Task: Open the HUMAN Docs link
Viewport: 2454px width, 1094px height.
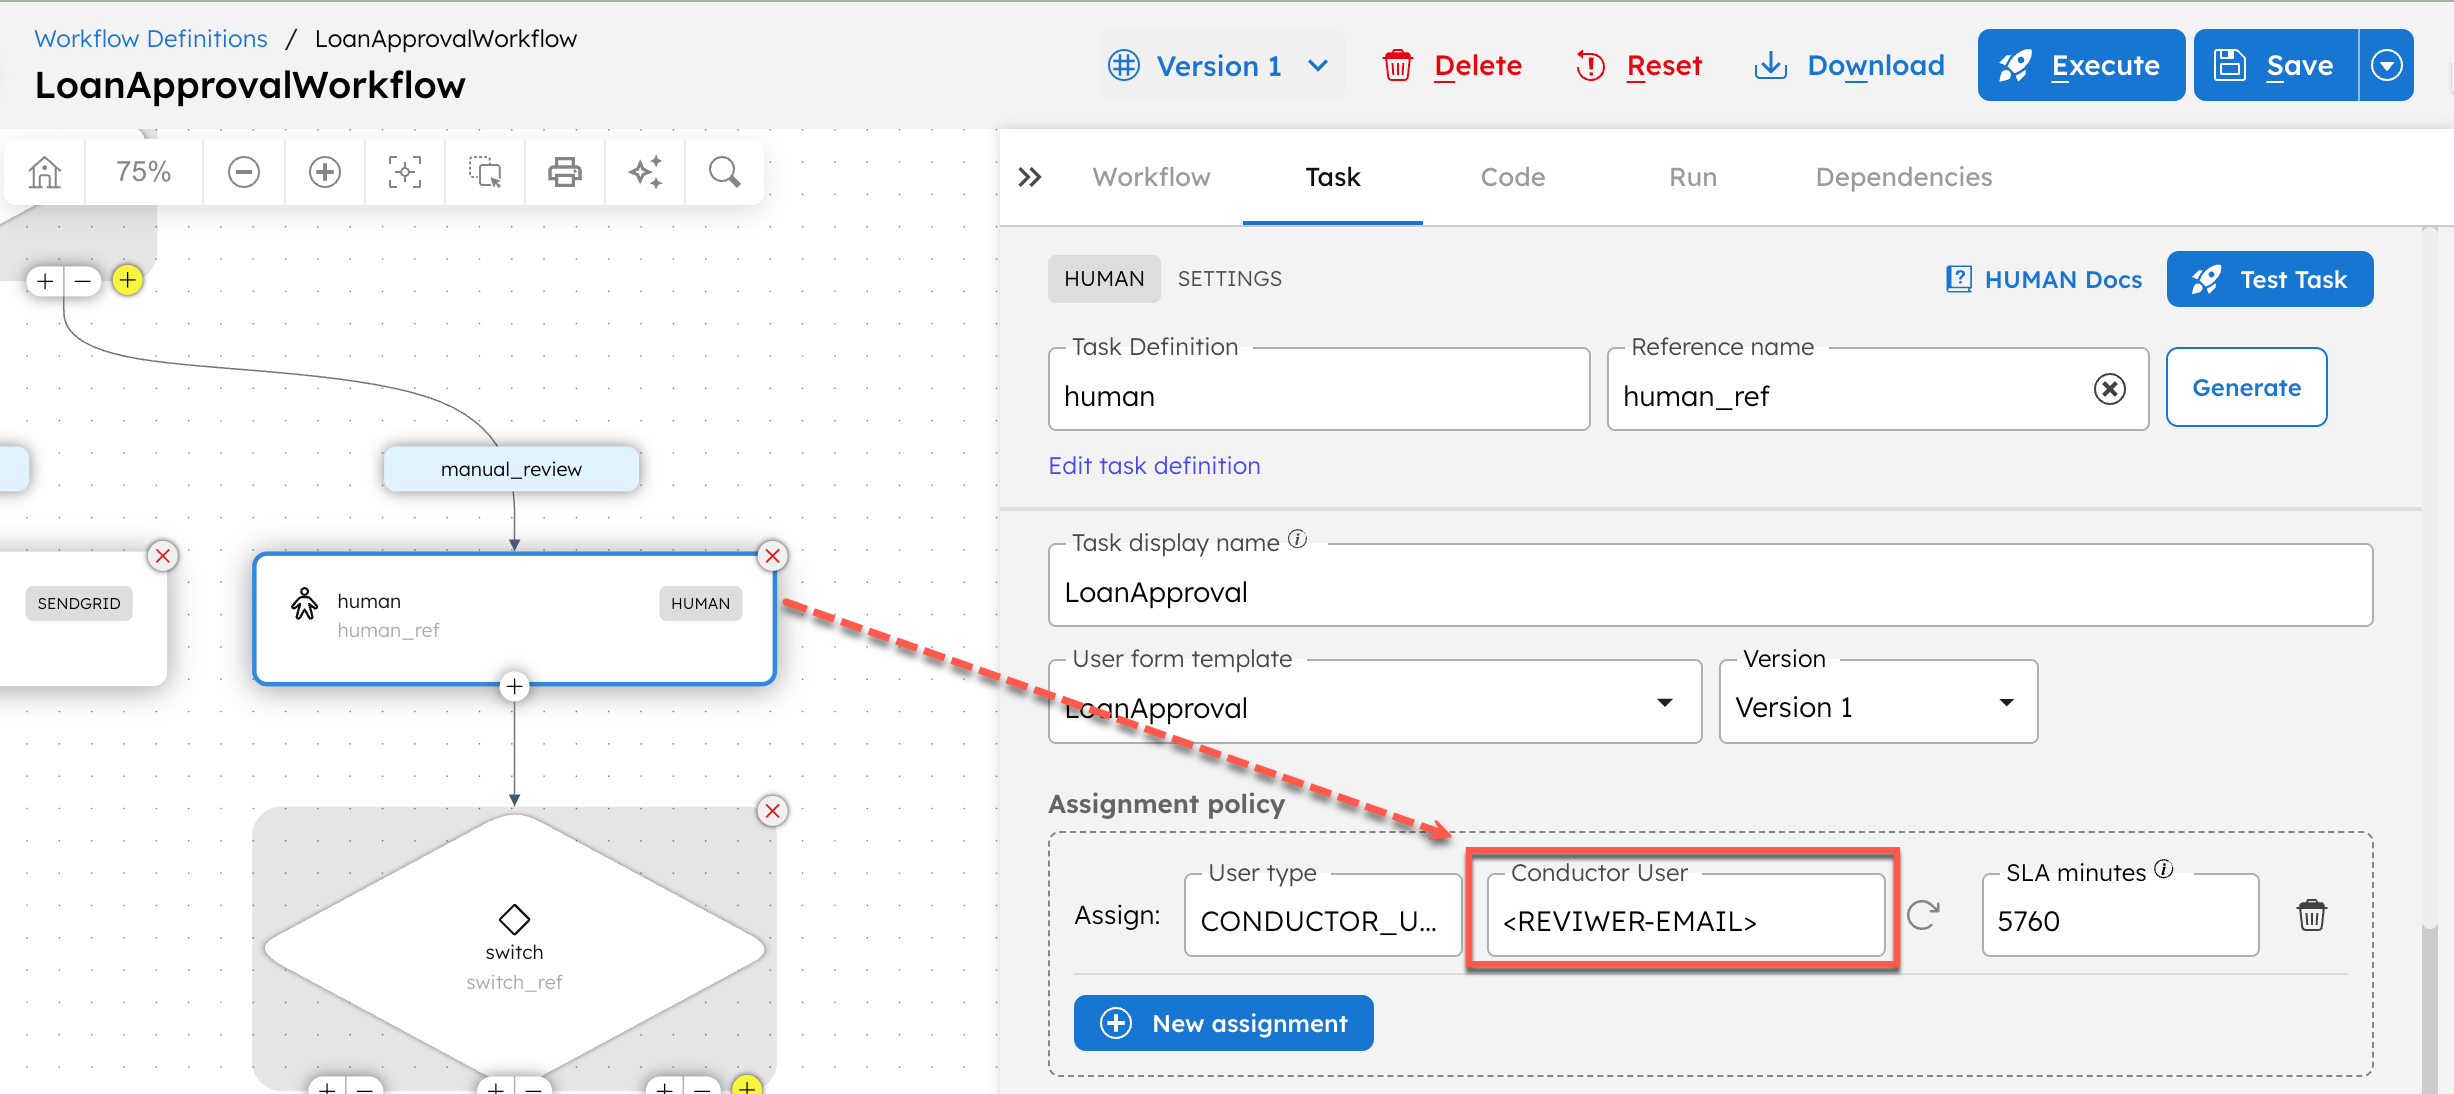Action: (2043, 279)
